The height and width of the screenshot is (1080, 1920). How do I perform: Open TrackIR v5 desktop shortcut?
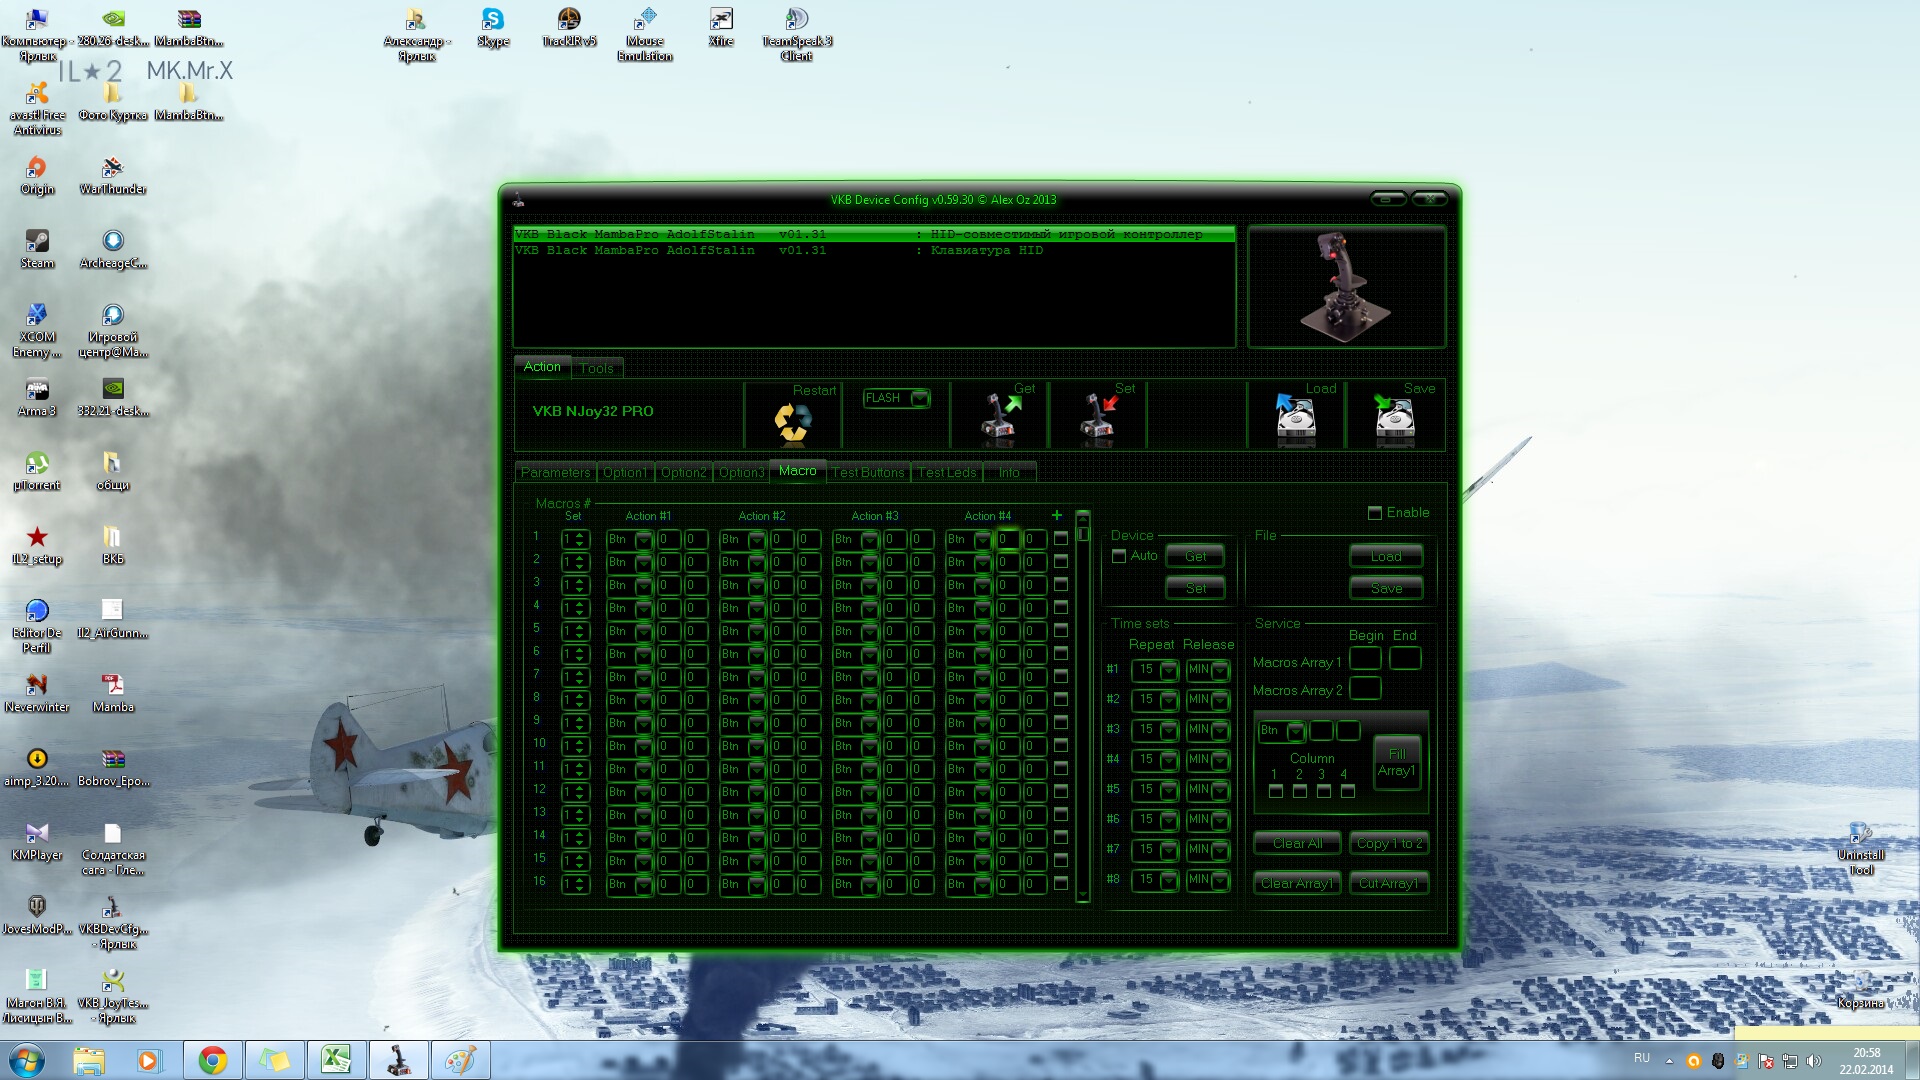tap(569, 28)
